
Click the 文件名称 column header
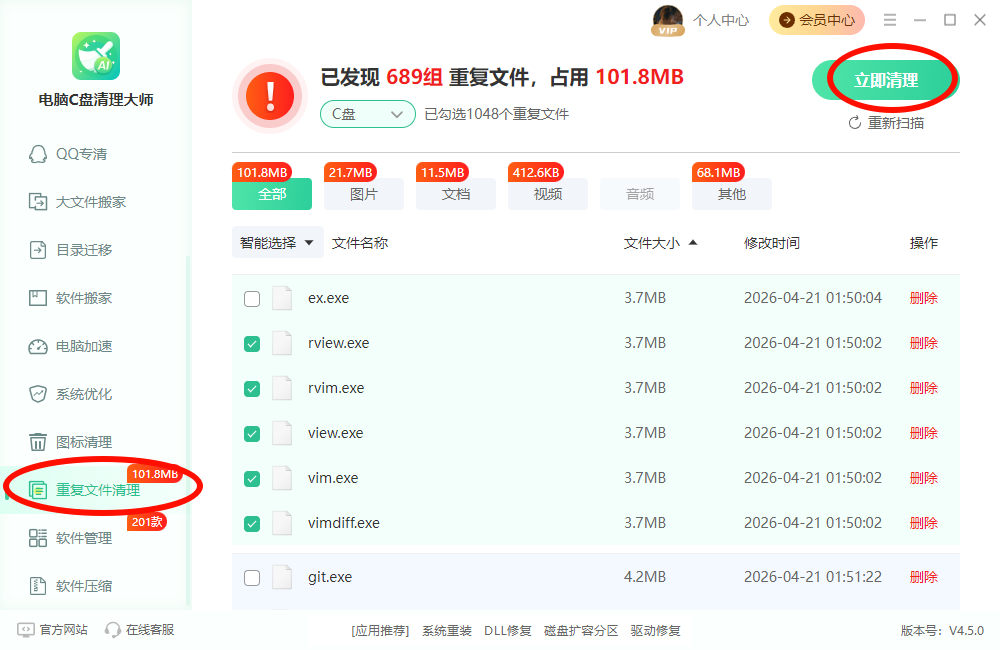click(x=360, y=243)
